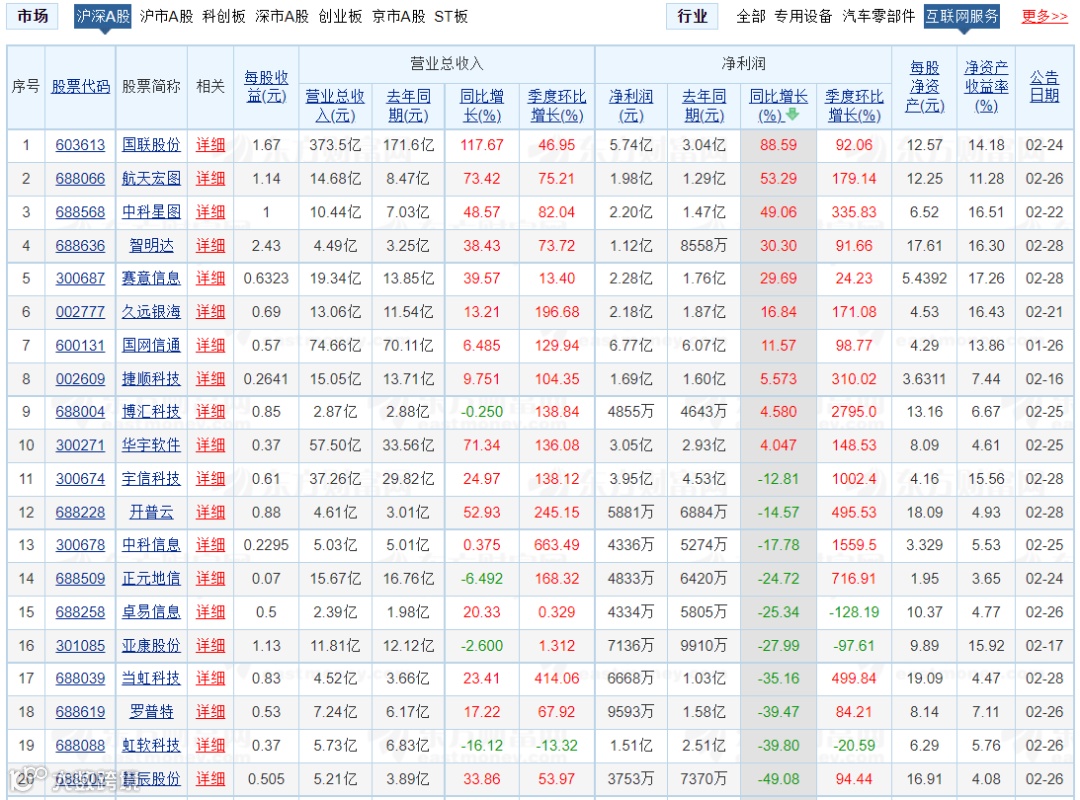Sort by 每股净资产(元) column header
1080x800 pixels.
924,87
